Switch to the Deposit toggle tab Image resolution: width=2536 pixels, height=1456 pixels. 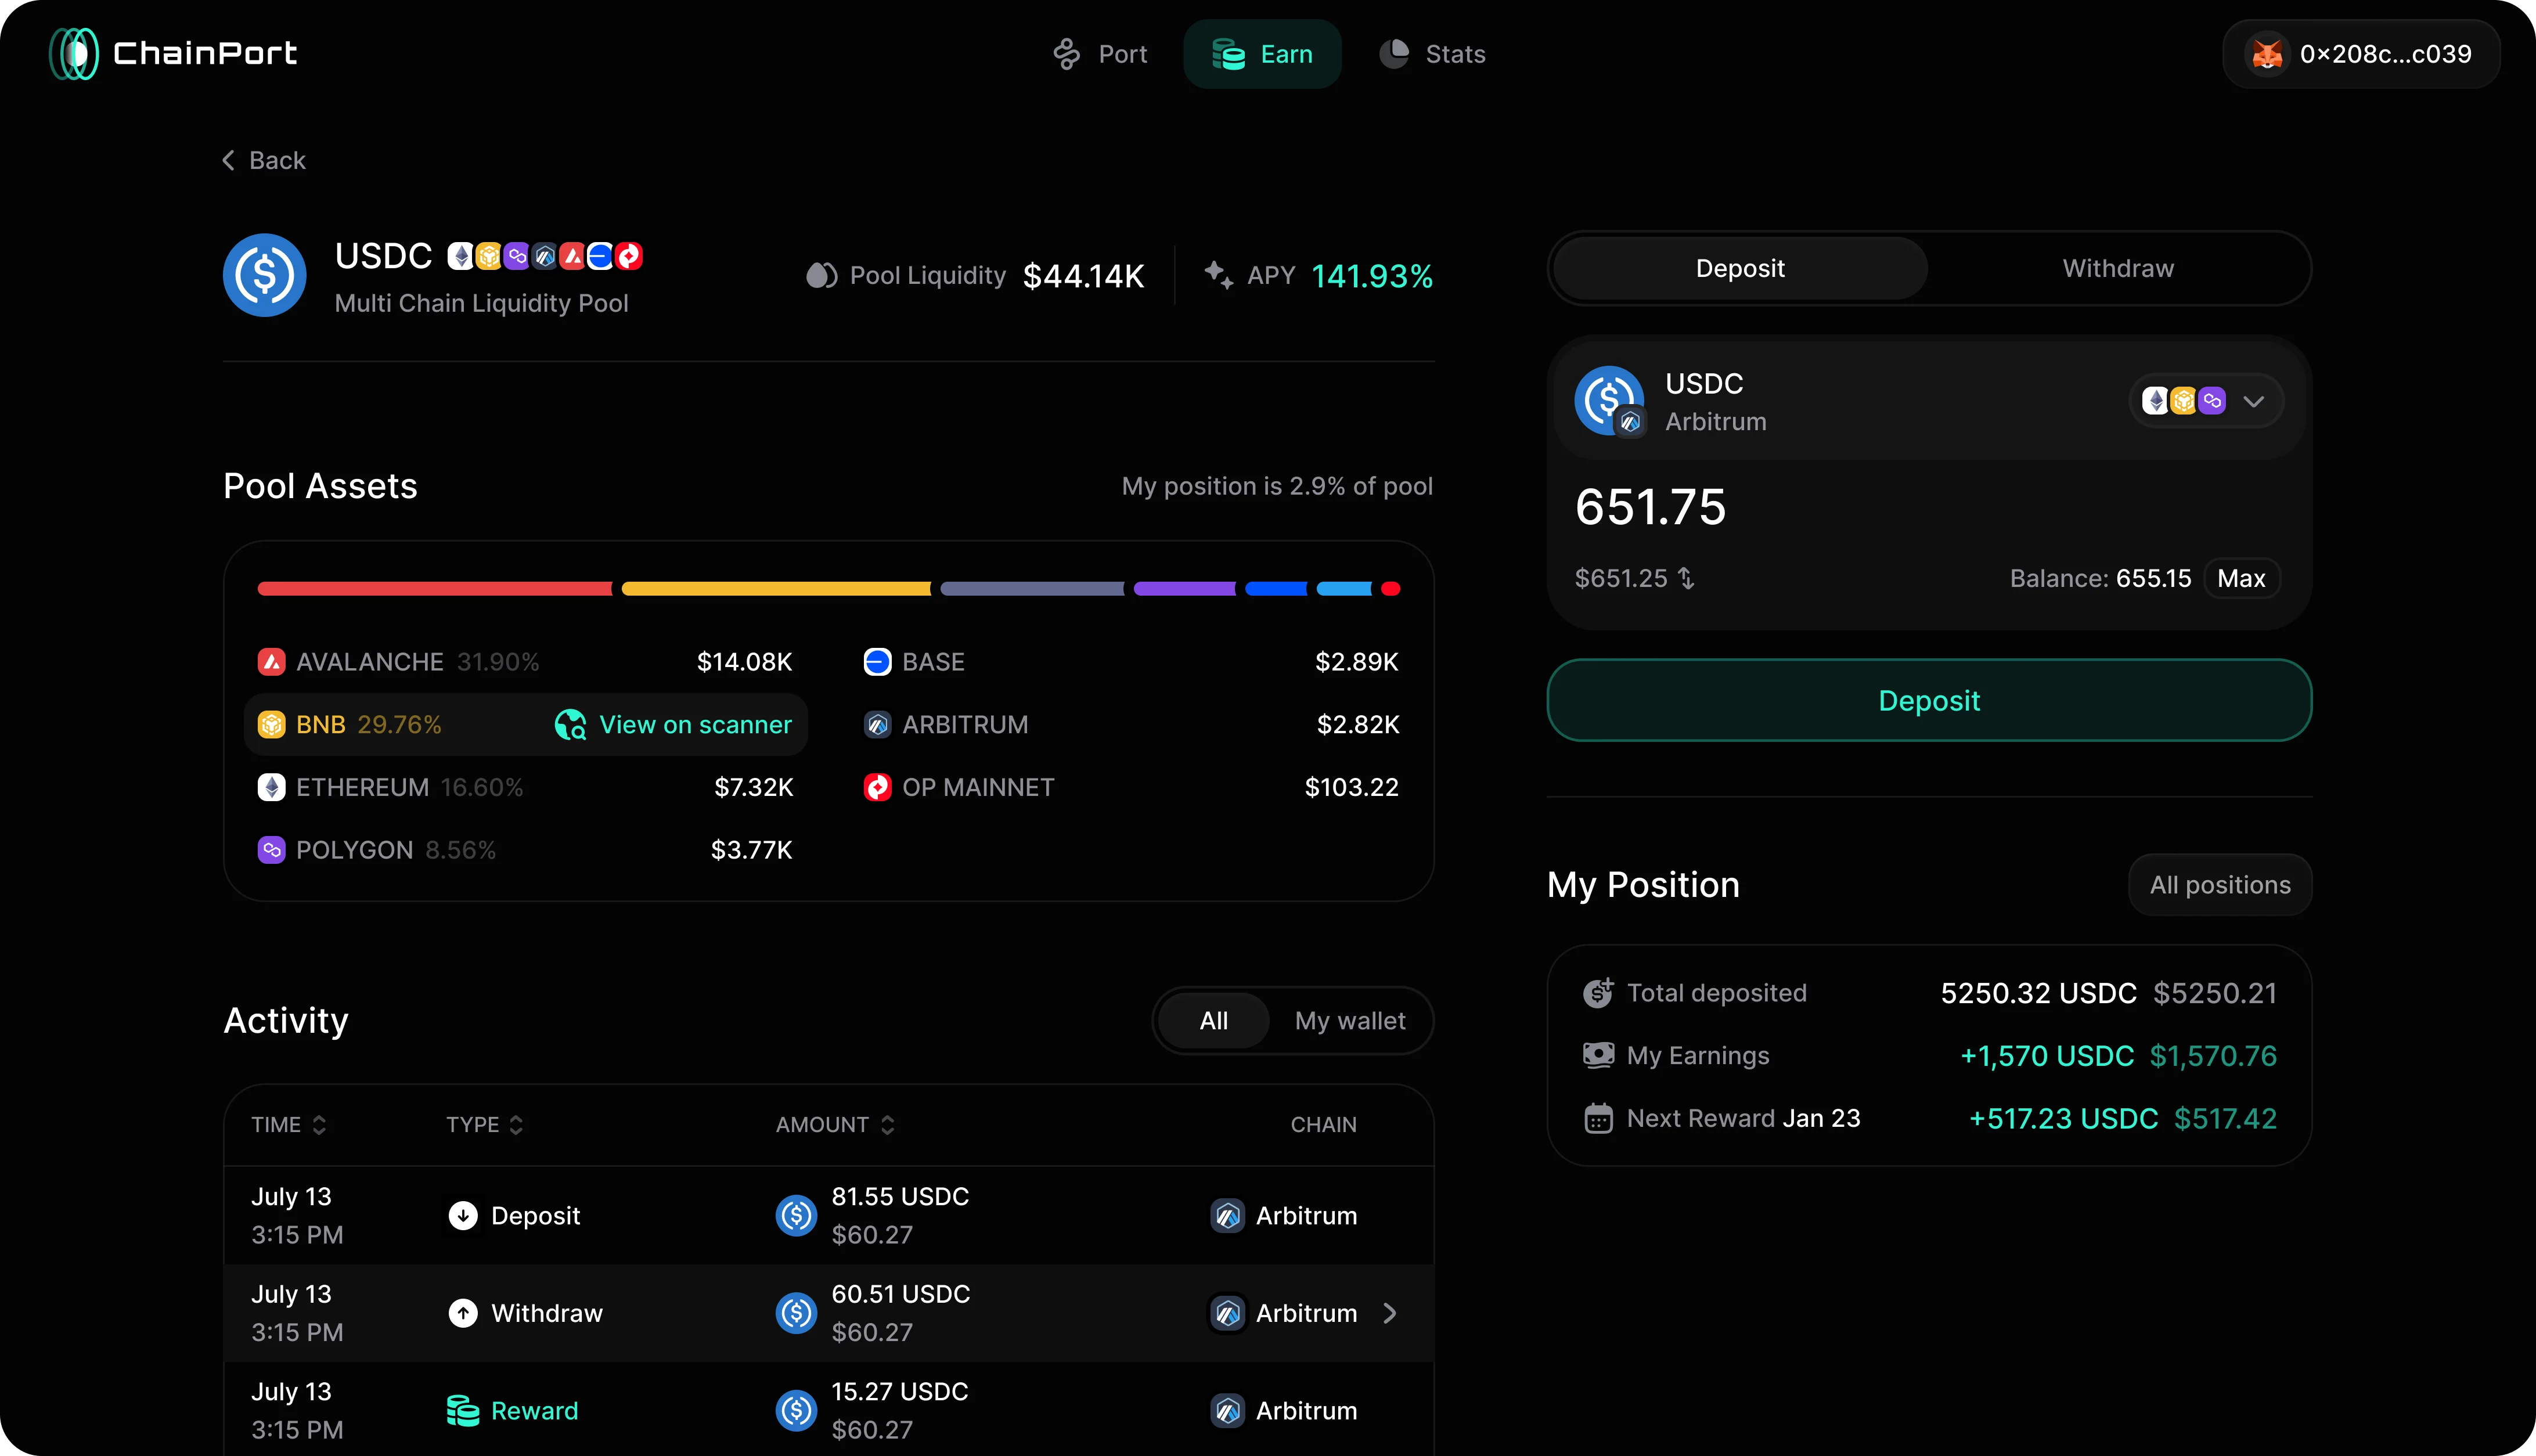click(x=1740, y=268)
